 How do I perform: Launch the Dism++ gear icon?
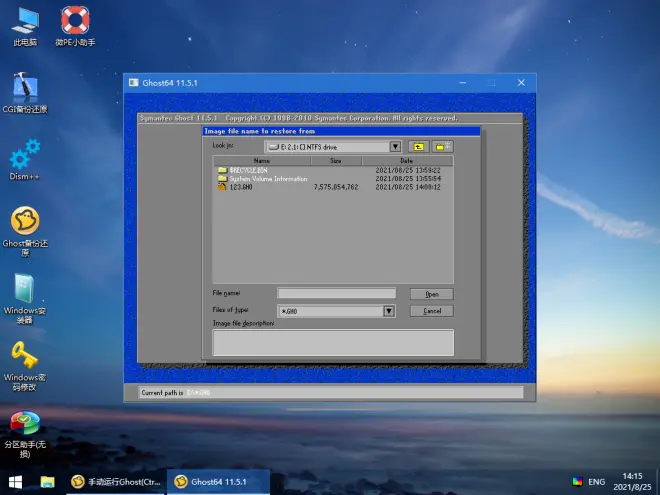(x=25, y=160)
